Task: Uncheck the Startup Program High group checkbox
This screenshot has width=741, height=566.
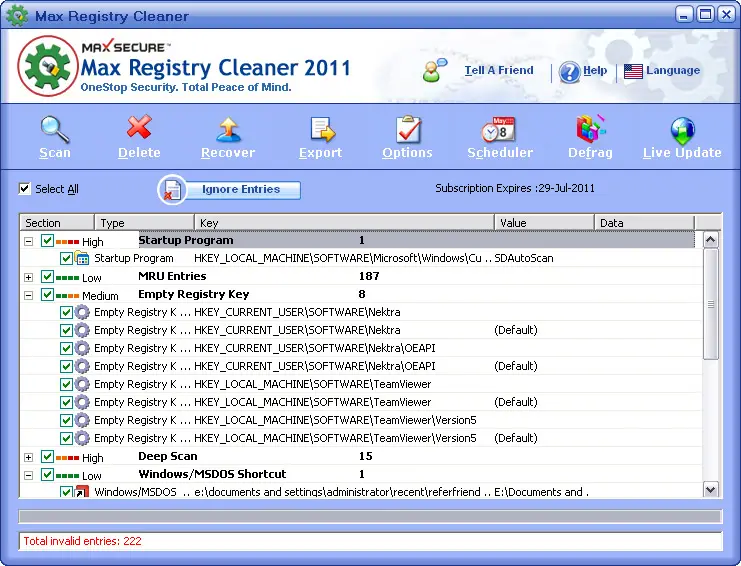Action: 47,240
